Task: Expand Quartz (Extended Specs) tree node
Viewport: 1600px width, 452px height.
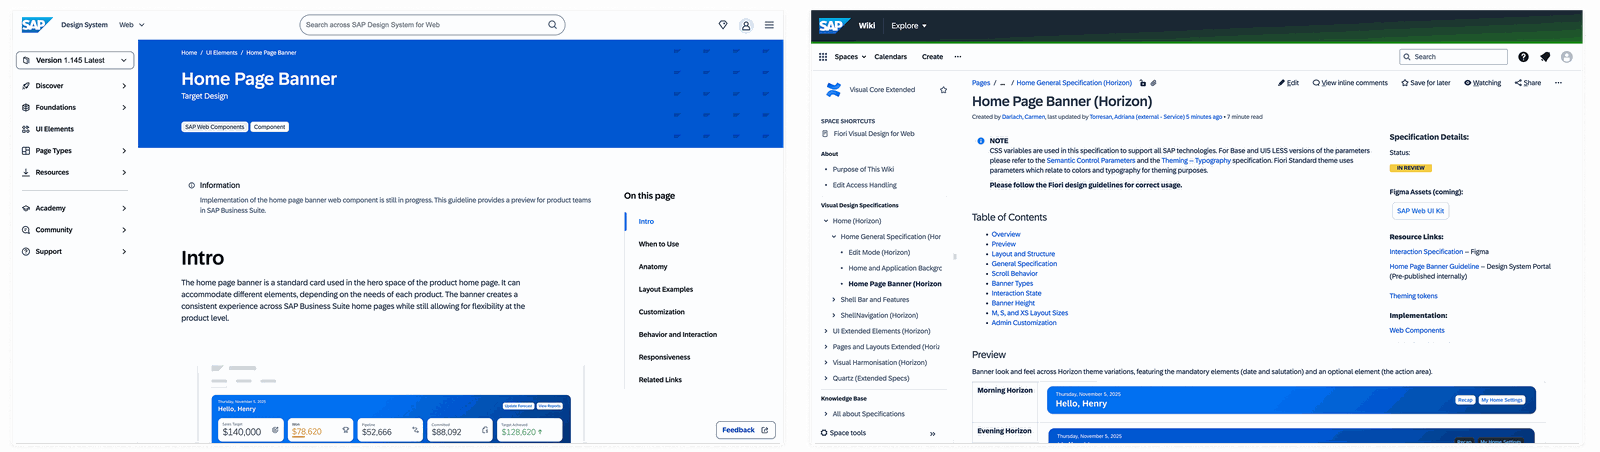Action: pos(826,379)
